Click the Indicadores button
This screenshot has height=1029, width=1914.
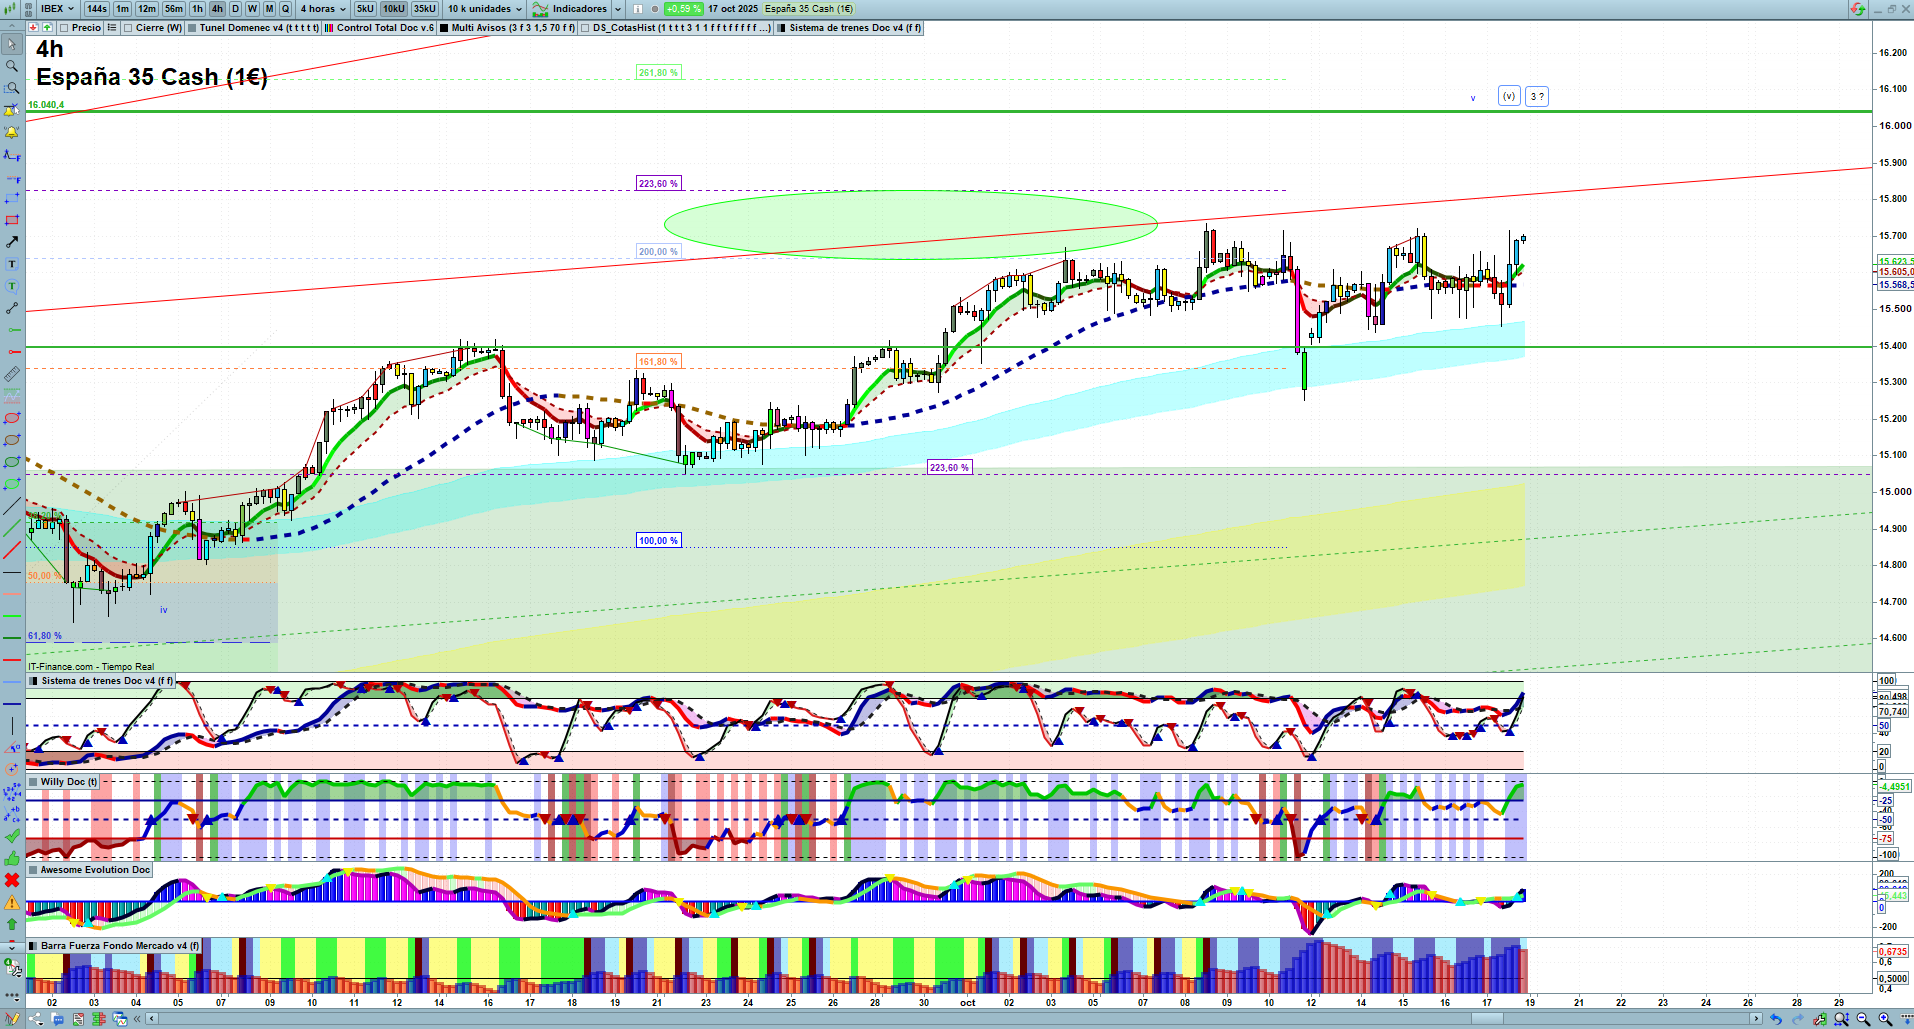[x=570, y=9]
